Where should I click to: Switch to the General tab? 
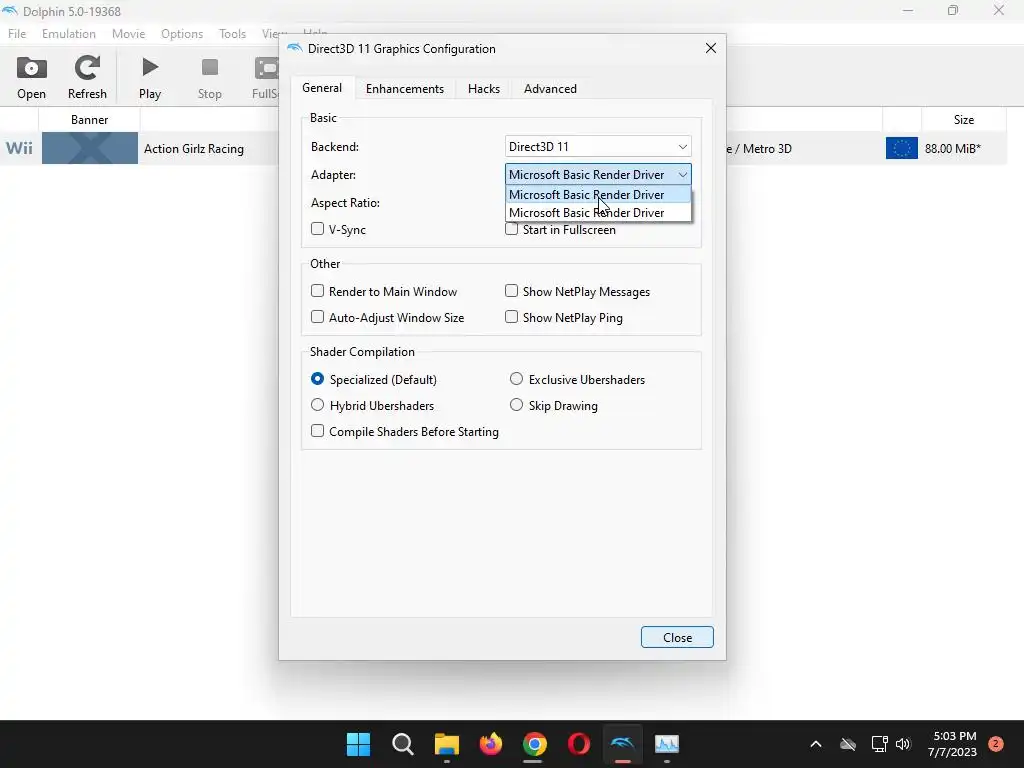322,88
